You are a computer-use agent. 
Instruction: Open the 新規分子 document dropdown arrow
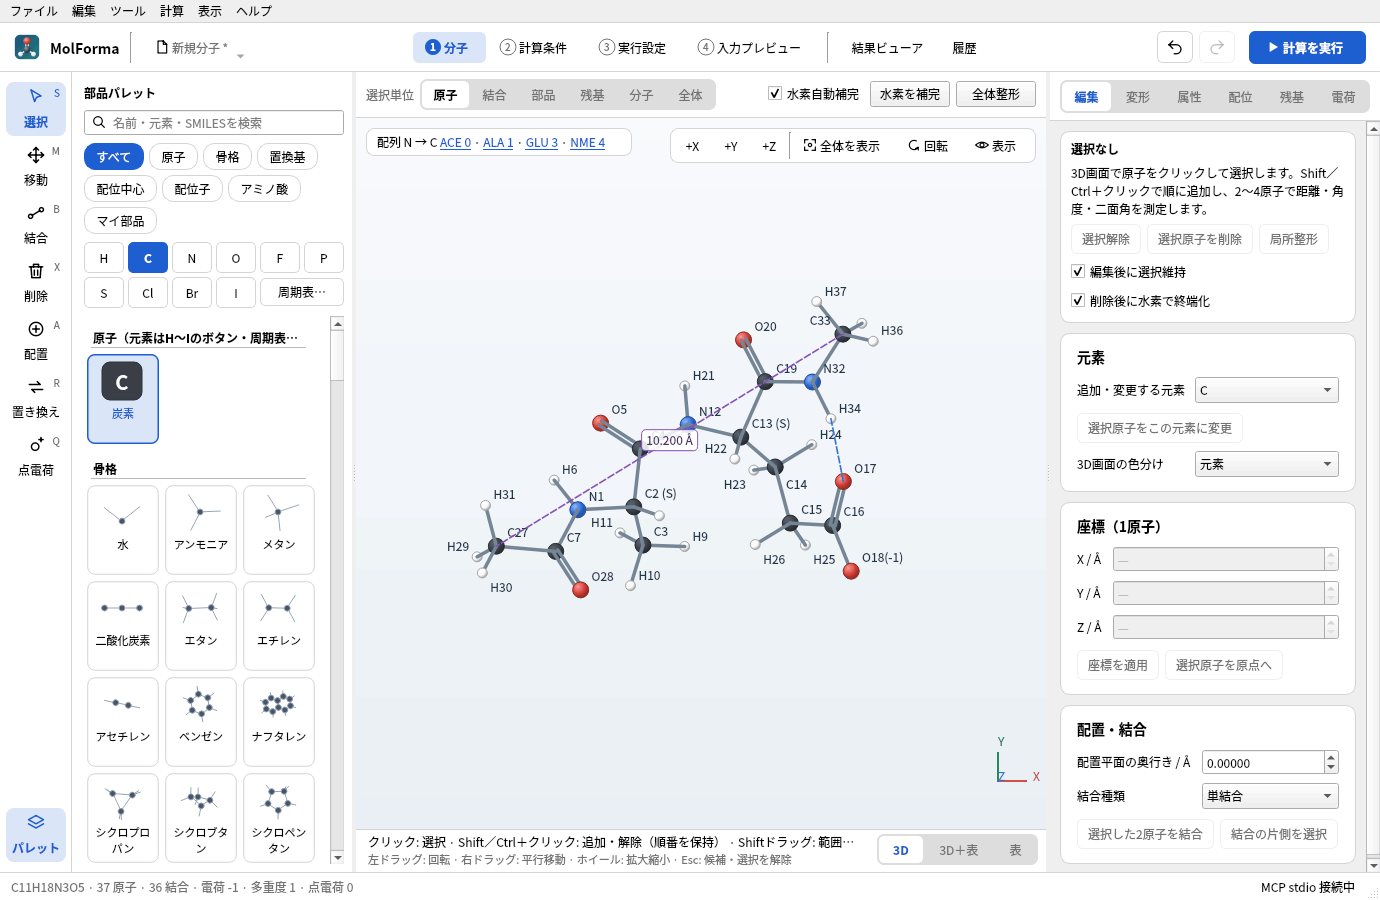[240, 56]
